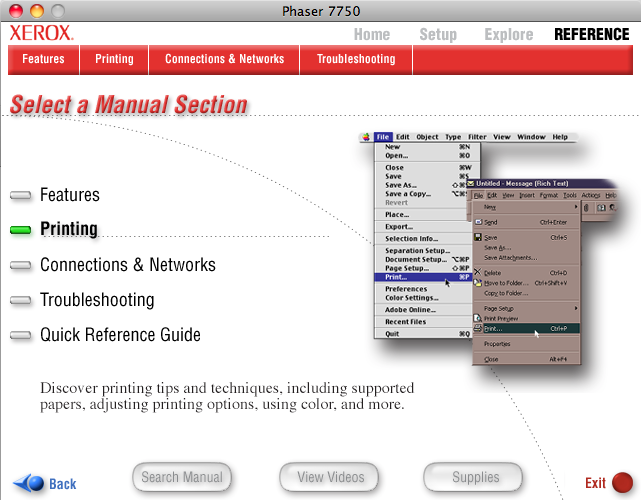Viewport: 641px width, 500px height.
Task: Select the Features manual section
Action: tap(70, 195)
